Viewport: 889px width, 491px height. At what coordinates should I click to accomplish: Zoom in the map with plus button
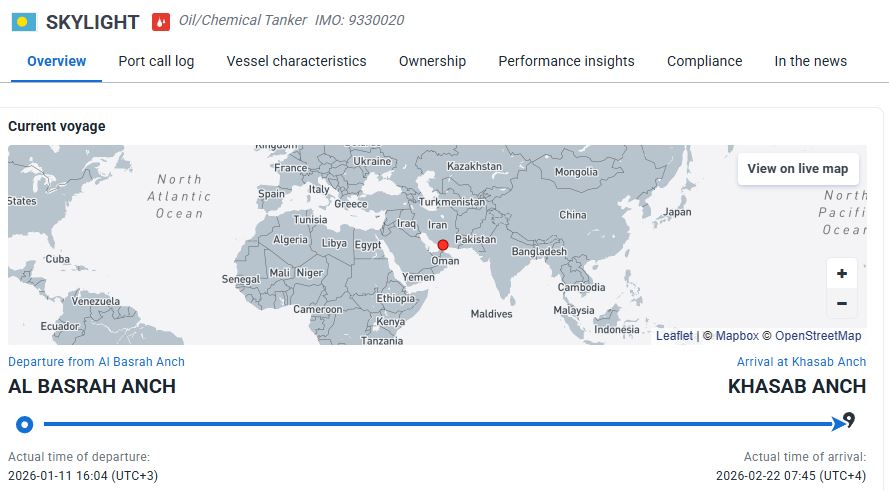(841, 273)
